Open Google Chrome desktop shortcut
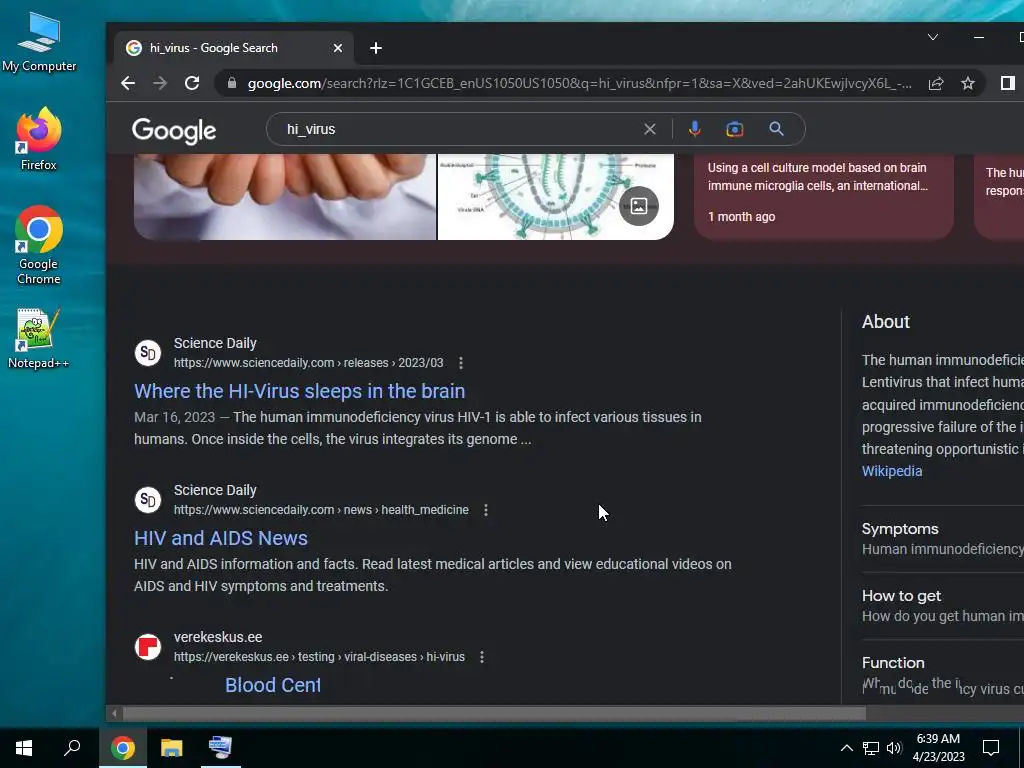This screenshot has width=1024, height=768. point(39,246)
